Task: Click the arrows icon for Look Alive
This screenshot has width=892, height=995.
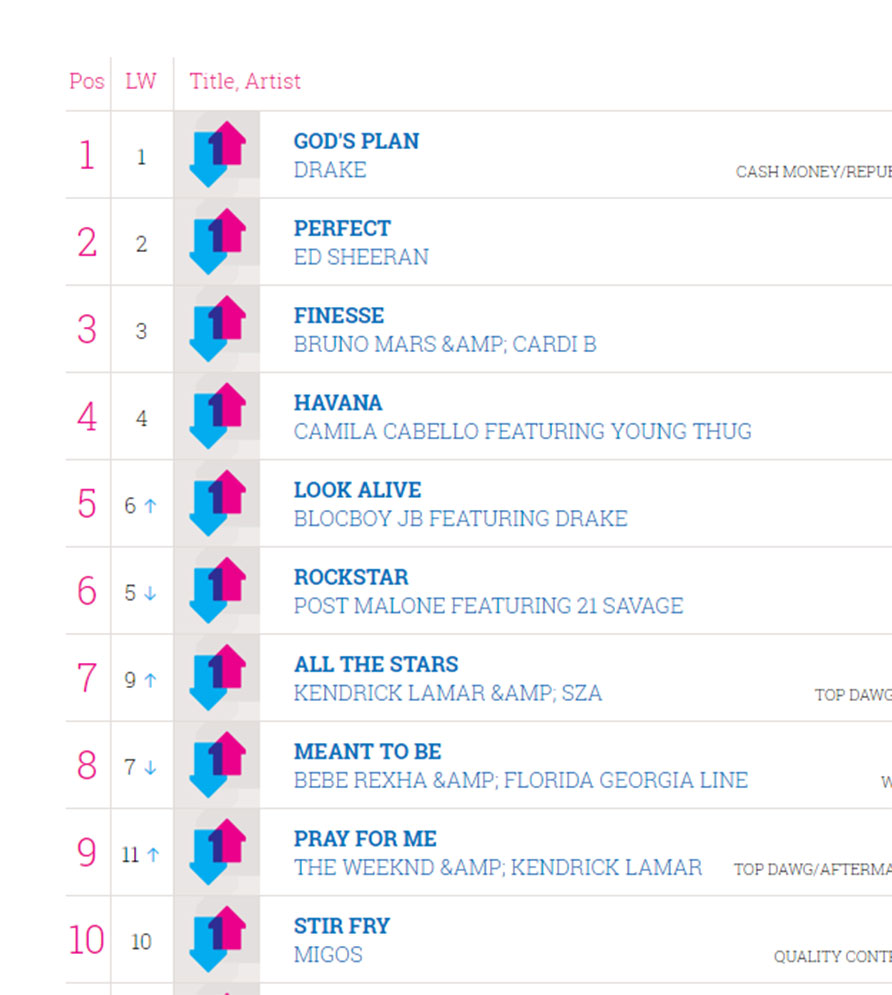Action: pos(216,503)
